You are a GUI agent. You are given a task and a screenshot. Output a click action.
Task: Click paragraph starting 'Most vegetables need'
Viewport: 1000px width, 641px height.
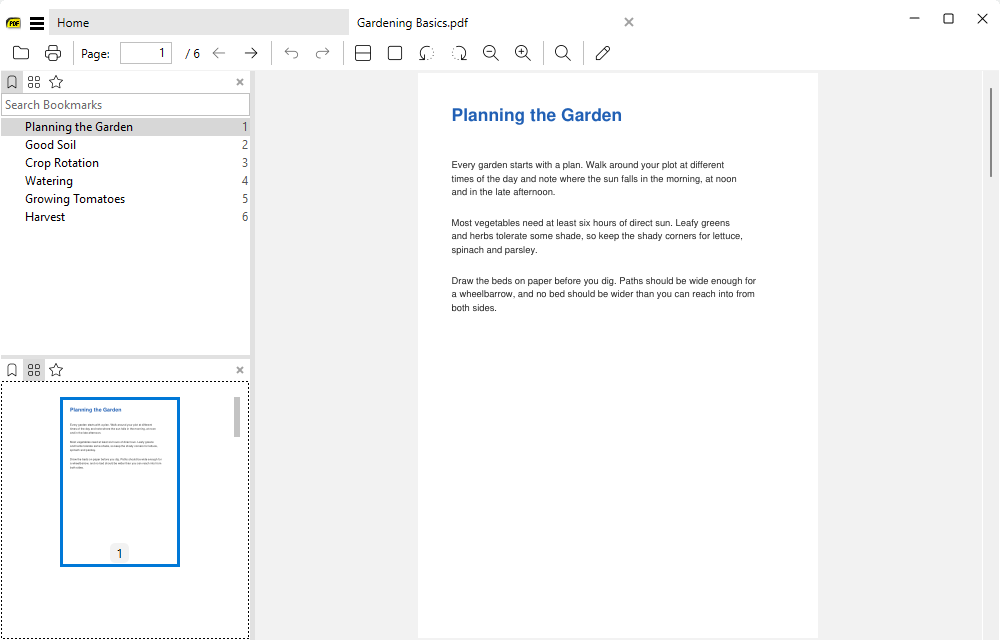[597, 236]
